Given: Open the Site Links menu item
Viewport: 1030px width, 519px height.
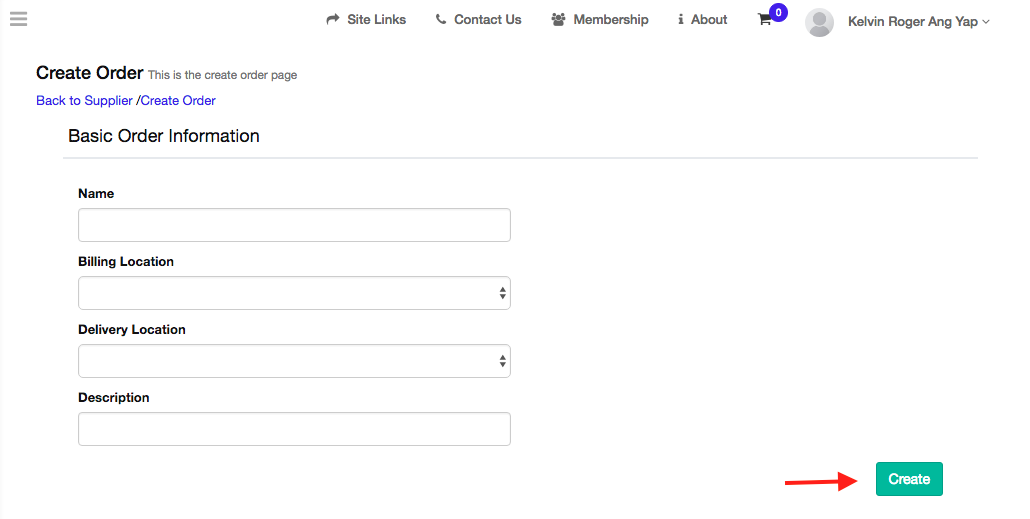Looking at the screenshot, I should pyautogui.click(x=376, y=20).
